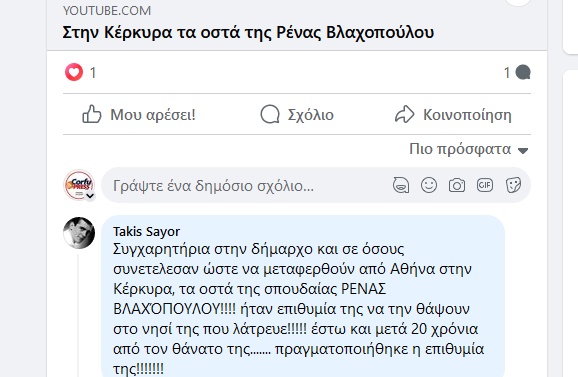
Task: Focus the Γράψτε ένα δημόσιο σχόλιο field
Action: [x=245, y=185]
